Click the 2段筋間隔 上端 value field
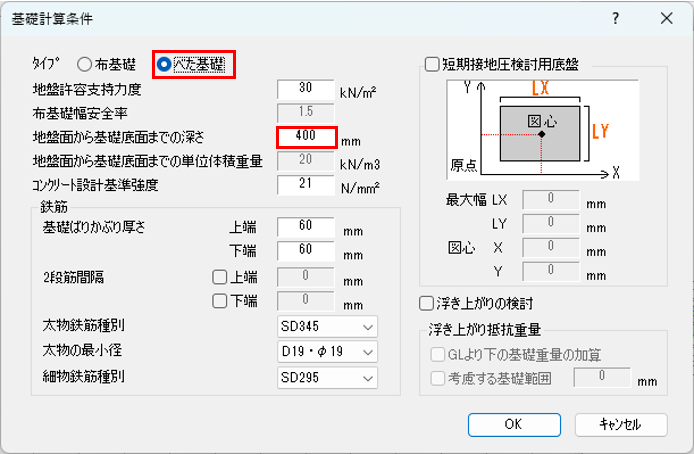The image size is (694, 454). (x=305, y=277)
